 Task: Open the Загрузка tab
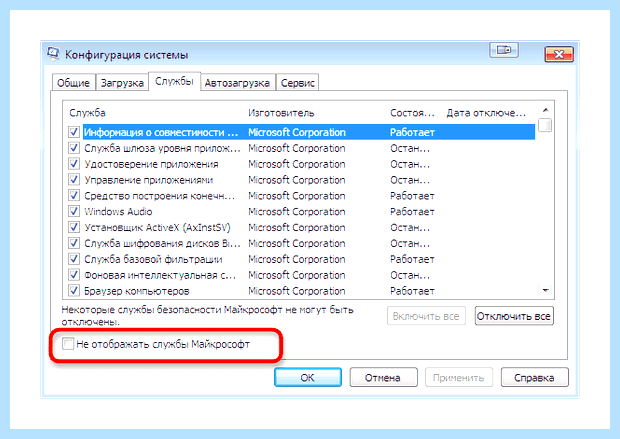(x=122, y=83)
